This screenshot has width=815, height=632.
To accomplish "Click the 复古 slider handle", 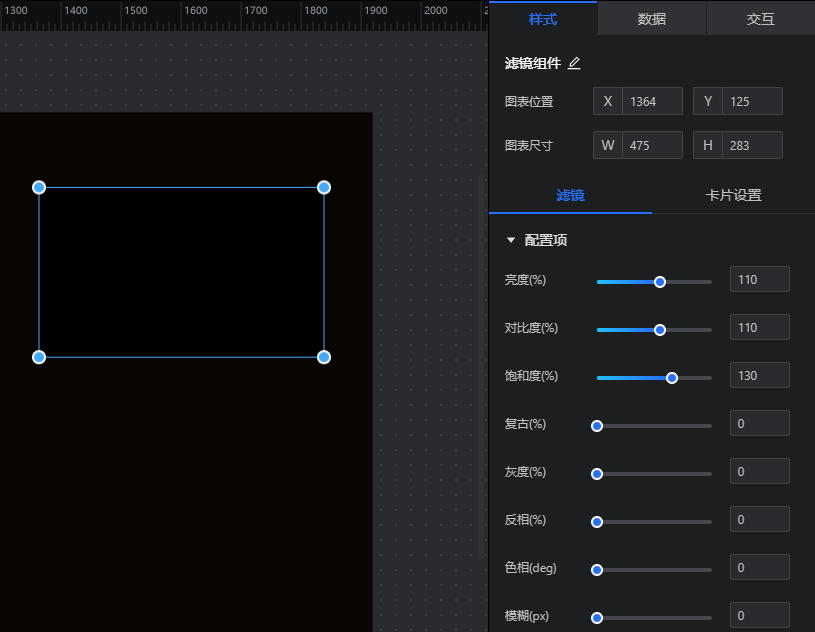I will [597, 426].
